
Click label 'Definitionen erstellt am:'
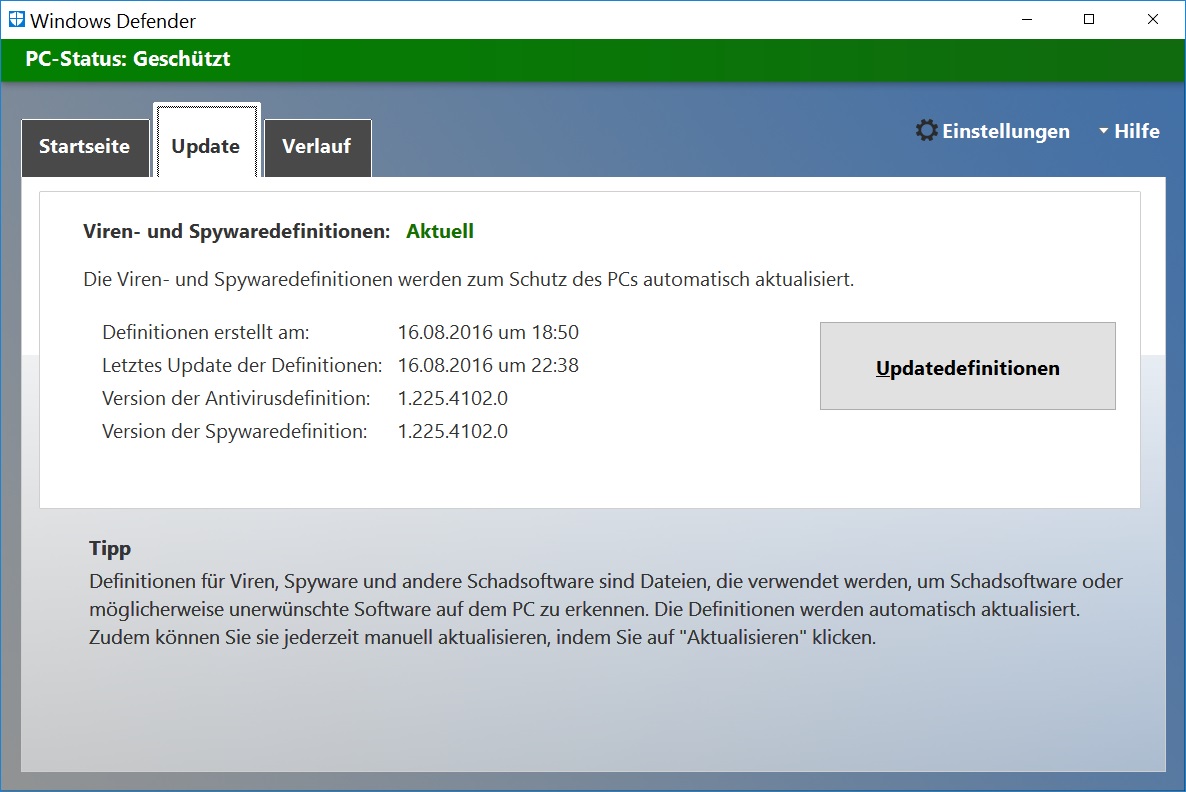(x=206, y=332)
